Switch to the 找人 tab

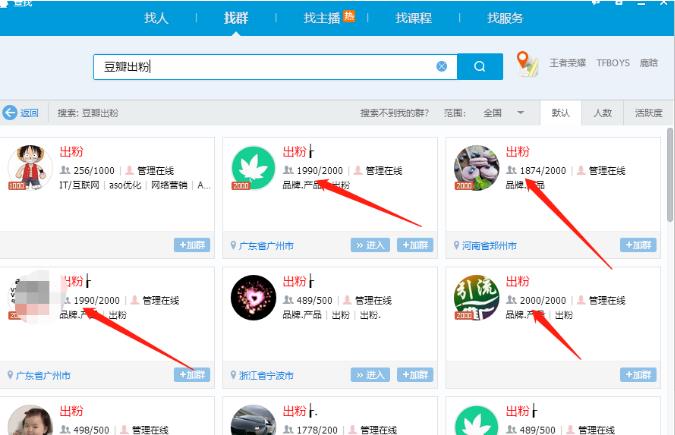coord(157,18)
